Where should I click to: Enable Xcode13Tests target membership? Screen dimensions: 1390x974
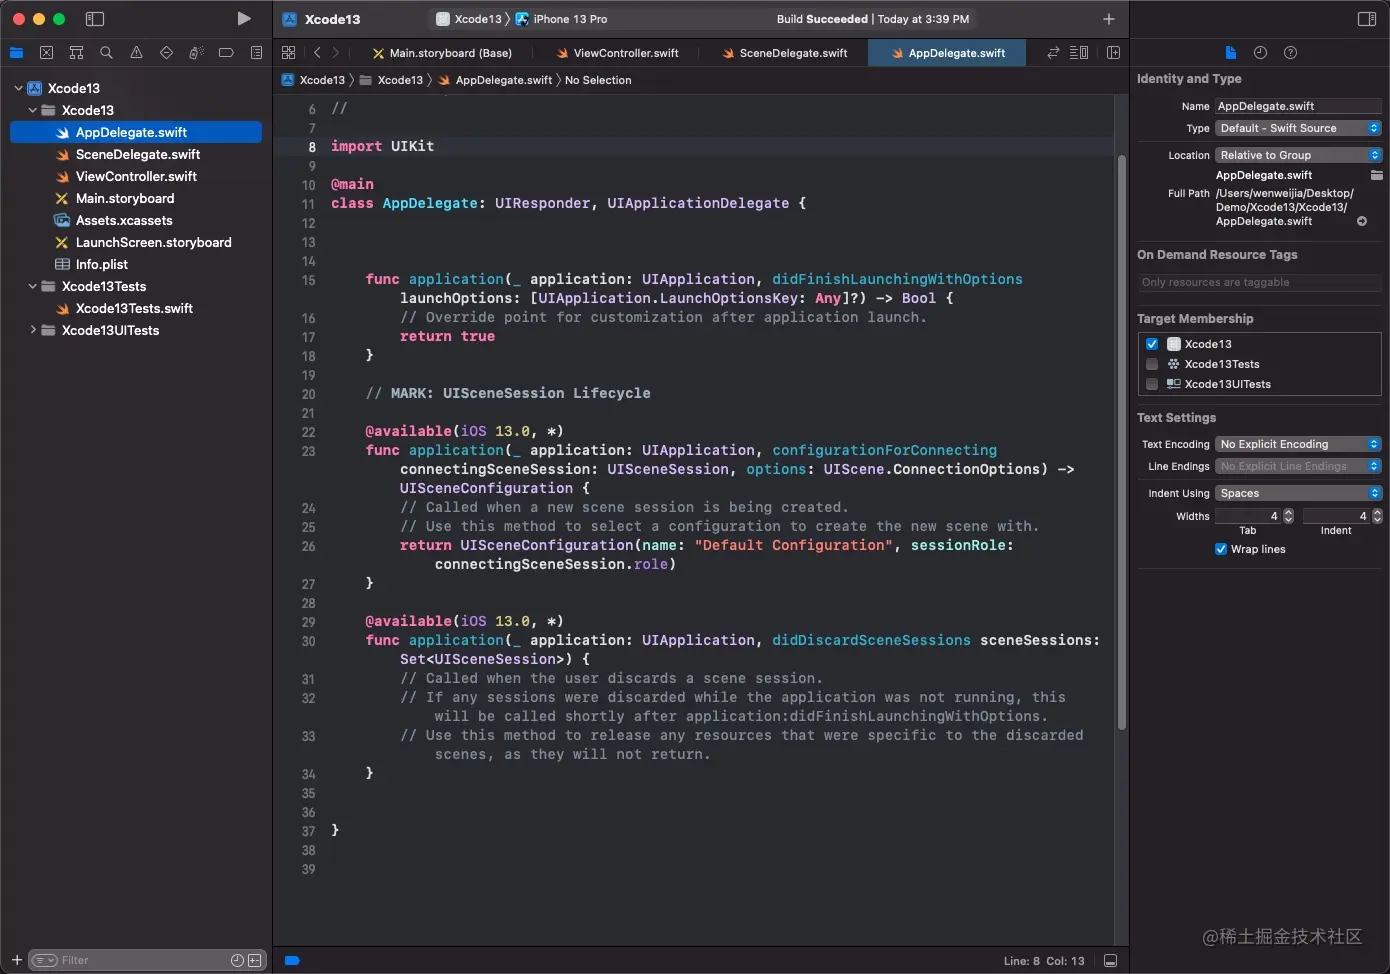(x=1152, y=364)
